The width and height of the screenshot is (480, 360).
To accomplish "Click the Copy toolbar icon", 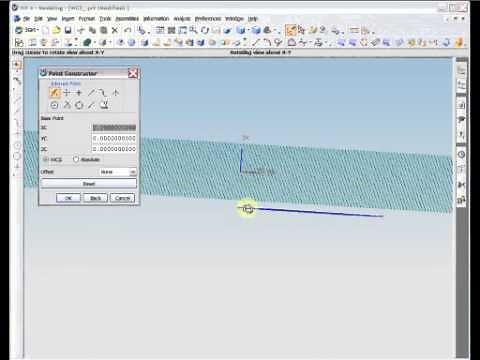I will click(92, 30).
